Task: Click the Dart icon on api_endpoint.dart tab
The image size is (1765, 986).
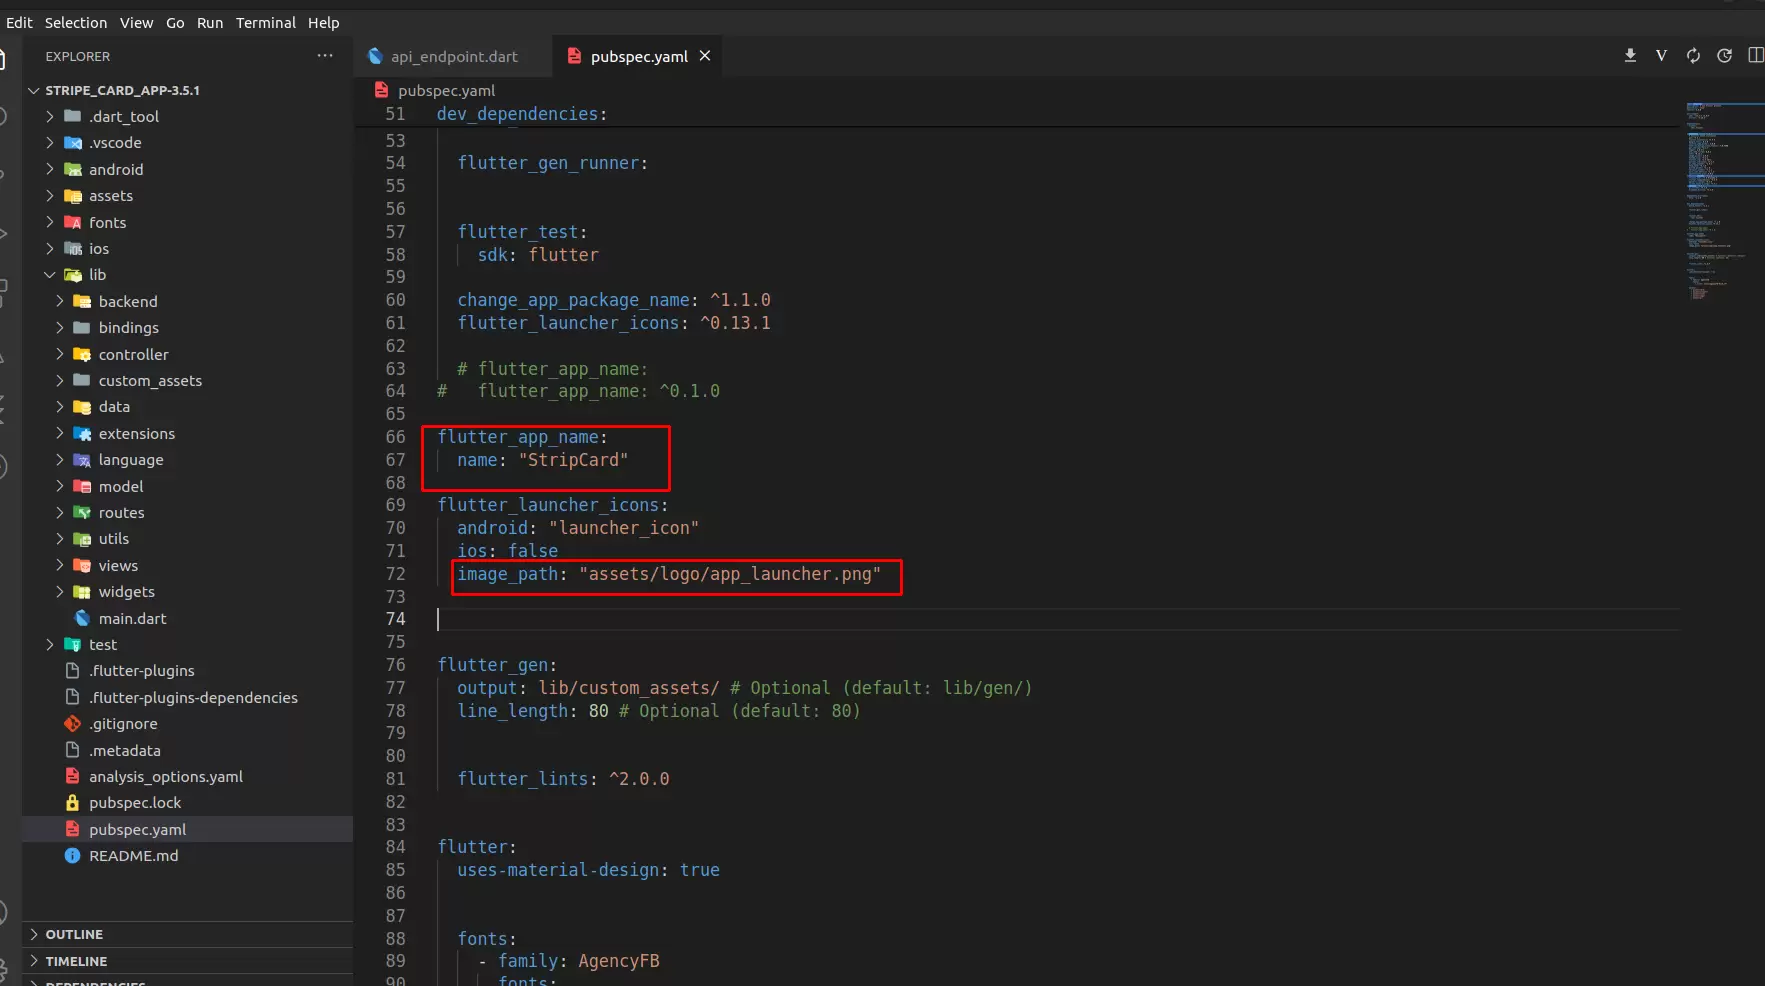Action: tap(376, 56)
